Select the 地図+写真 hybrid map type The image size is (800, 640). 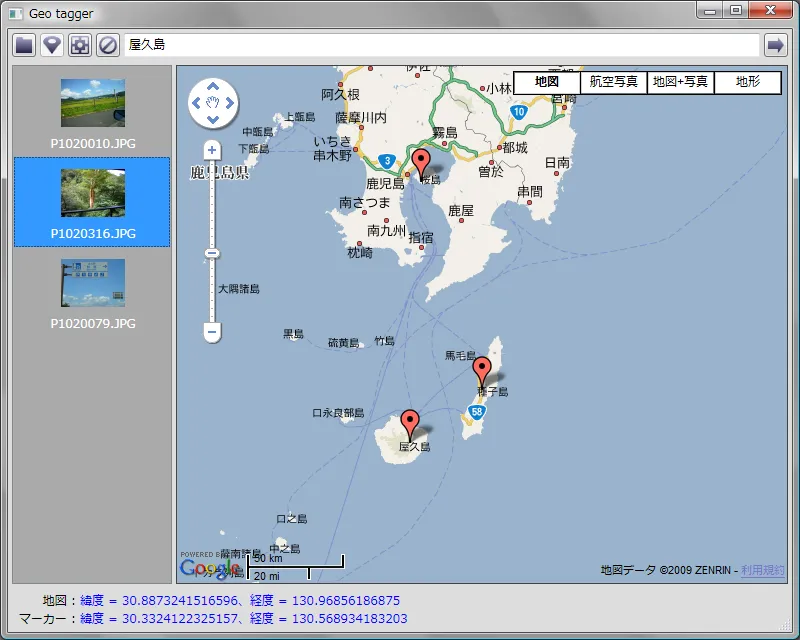(x=680, y=82)
